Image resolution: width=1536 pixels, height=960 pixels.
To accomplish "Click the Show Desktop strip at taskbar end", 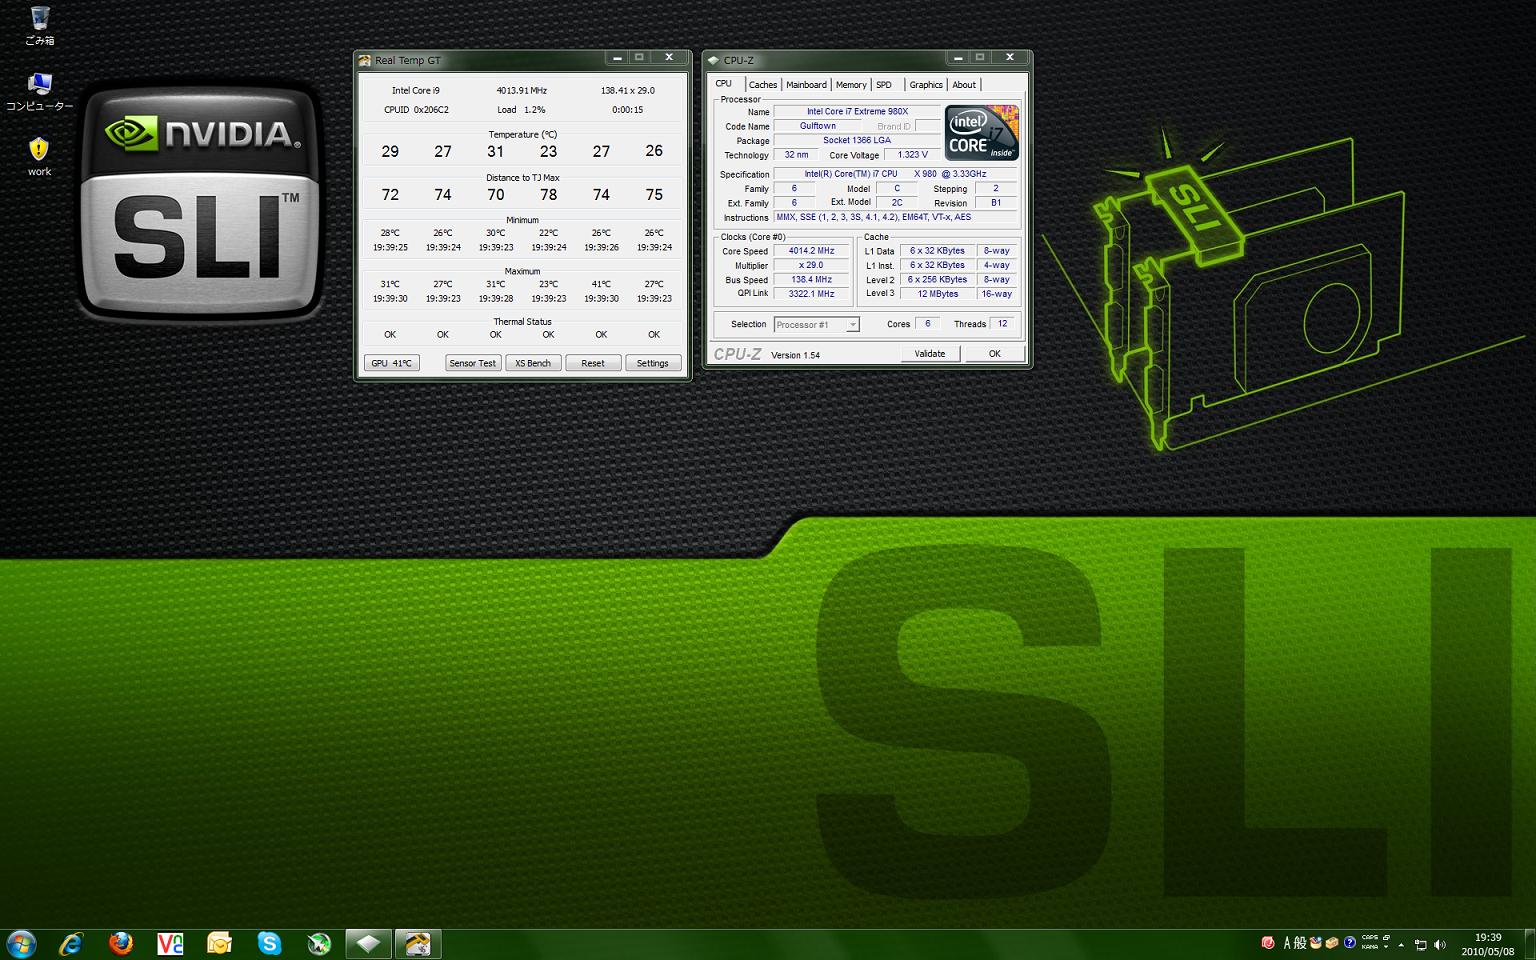I will [x=1529, y=944].
